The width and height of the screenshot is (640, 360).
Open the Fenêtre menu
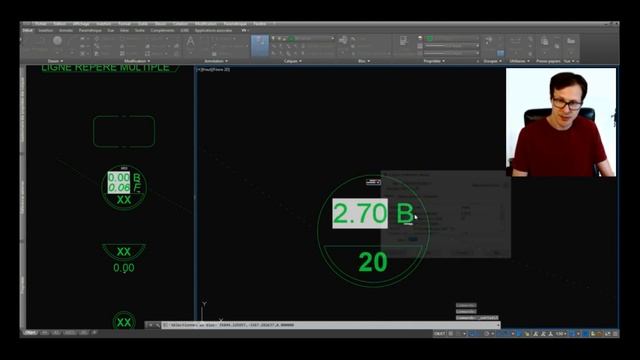(x=260, y=24)
